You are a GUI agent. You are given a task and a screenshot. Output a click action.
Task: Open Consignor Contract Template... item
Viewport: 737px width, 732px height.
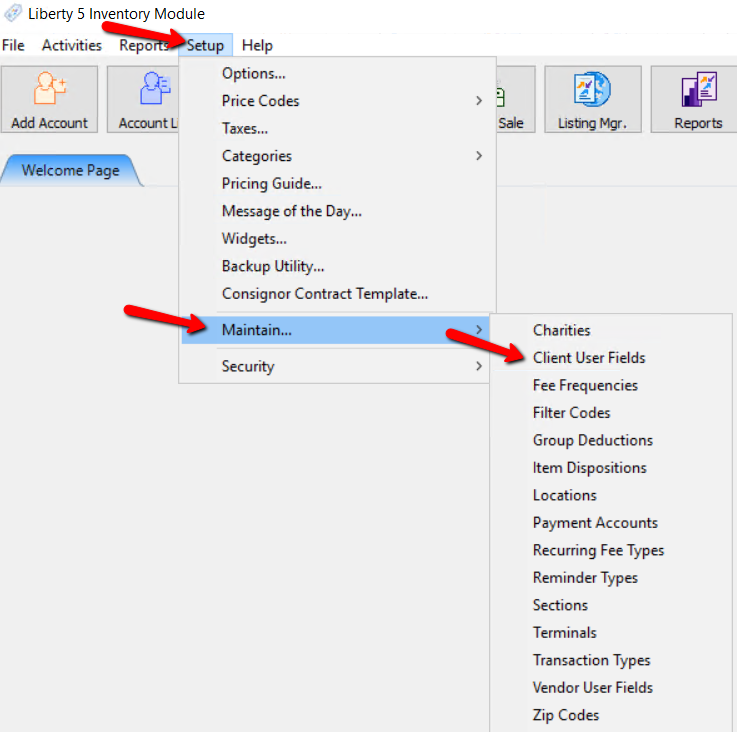337,293
